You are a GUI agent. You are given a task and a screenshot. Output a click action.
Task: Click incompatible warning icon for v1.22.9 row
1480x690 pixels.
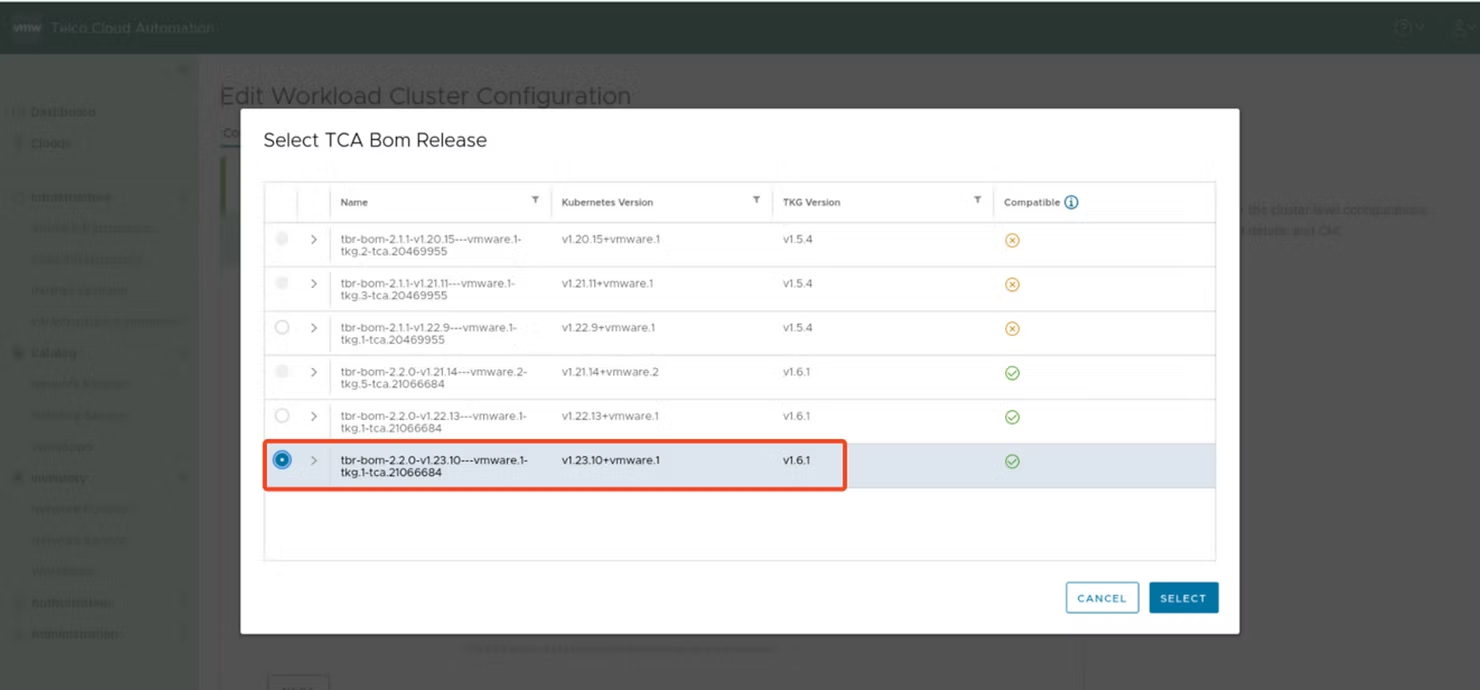(x=1012, y=328)
